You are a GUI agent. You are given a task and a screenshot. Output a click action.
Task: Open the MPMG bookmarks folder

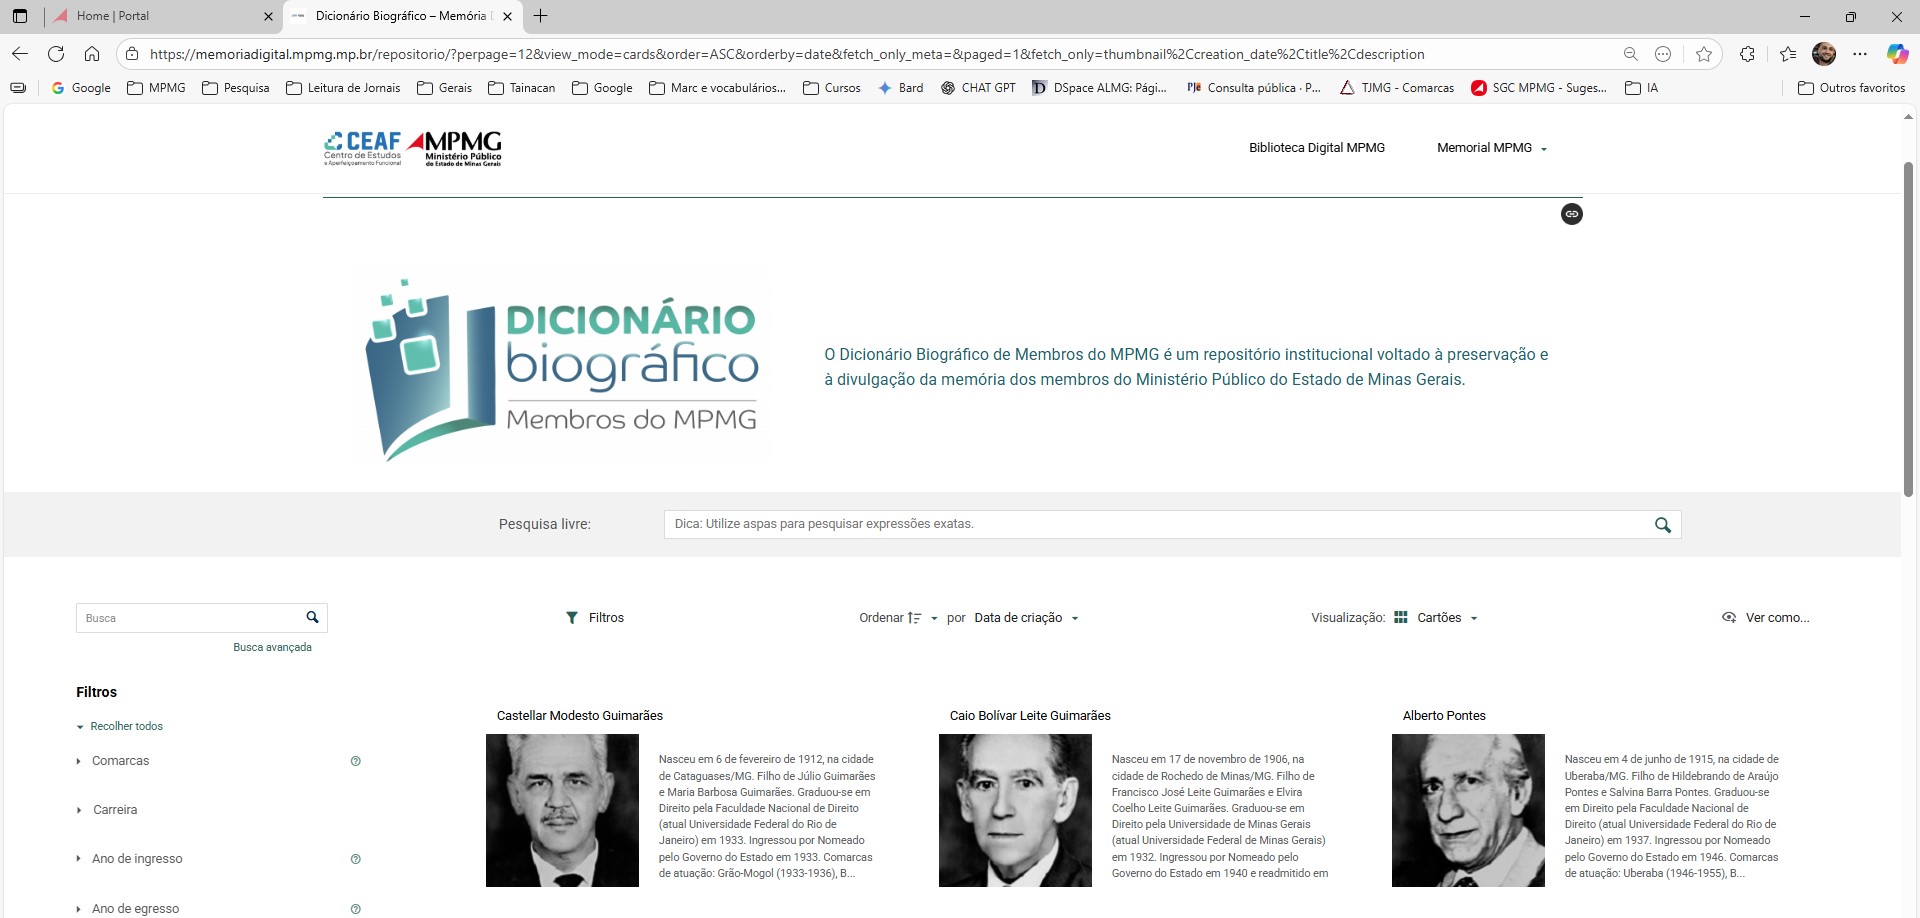pyautogui.click(x=157, y=88)
